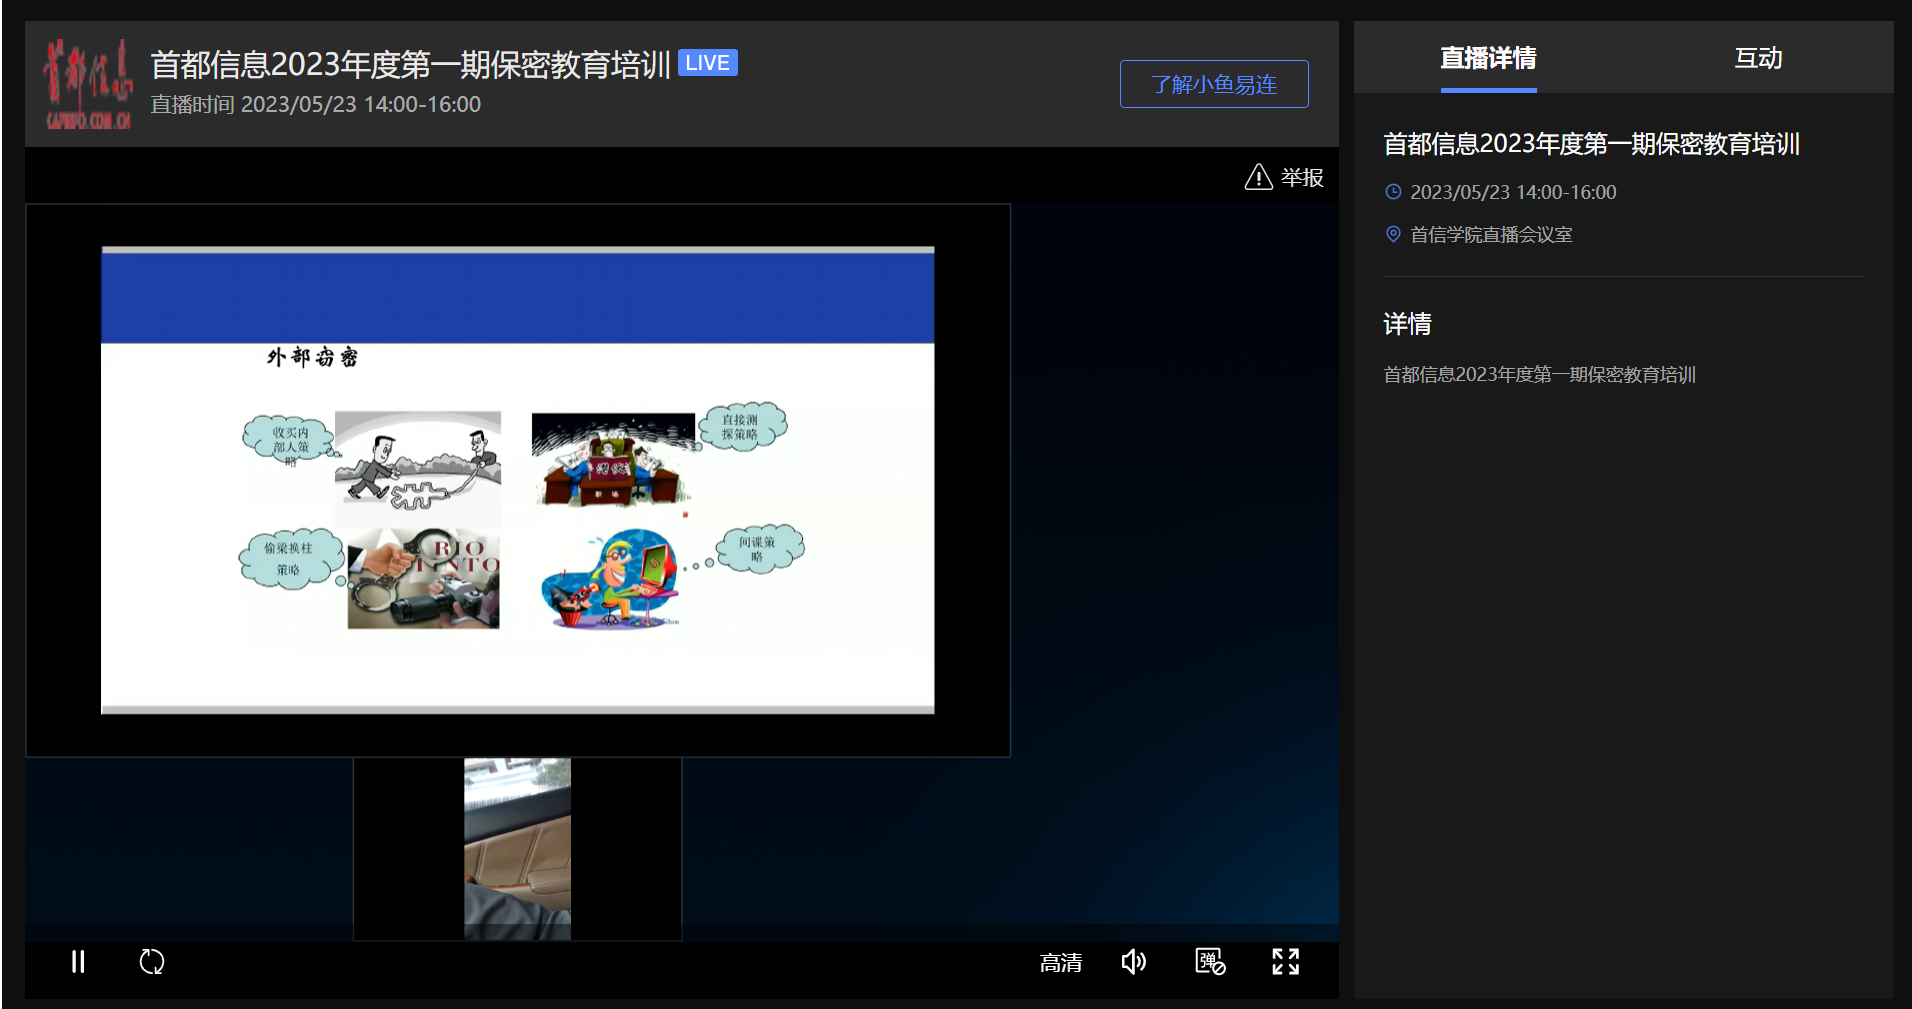Click the refresh stream icon
The width and height of the screenshot is (1912, 1009).
(152, 962)
